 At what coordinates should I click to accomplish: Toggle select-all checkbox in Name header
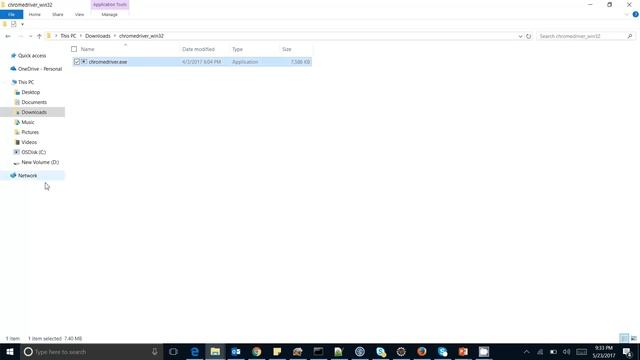tap(74, 49)
